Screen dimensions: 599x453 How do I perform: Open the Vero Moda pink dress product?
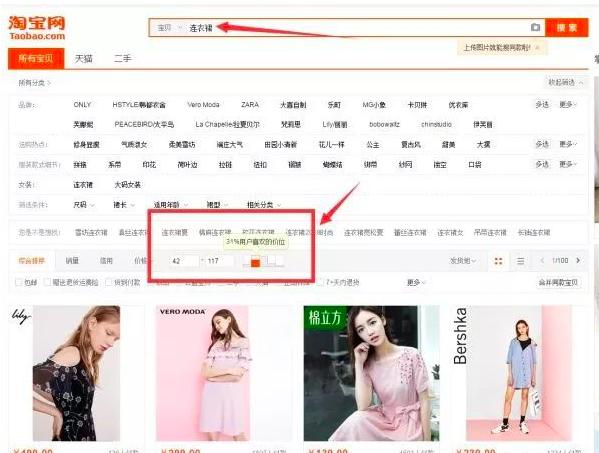(x=223, y=373)
